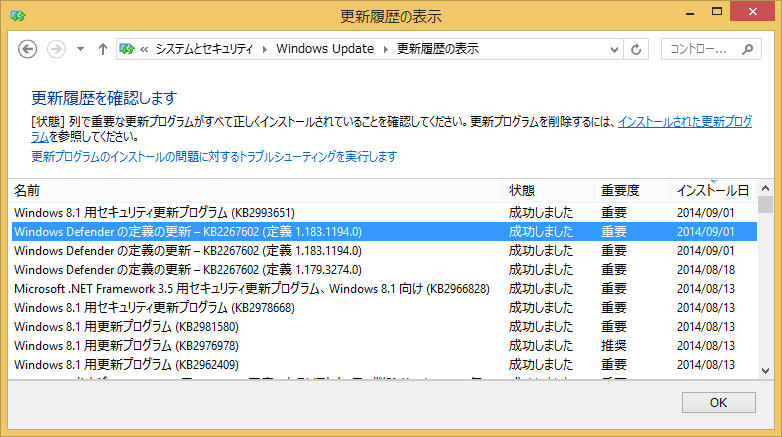Sort by 状態 column header
782x437 pixels.
[549, 191]
